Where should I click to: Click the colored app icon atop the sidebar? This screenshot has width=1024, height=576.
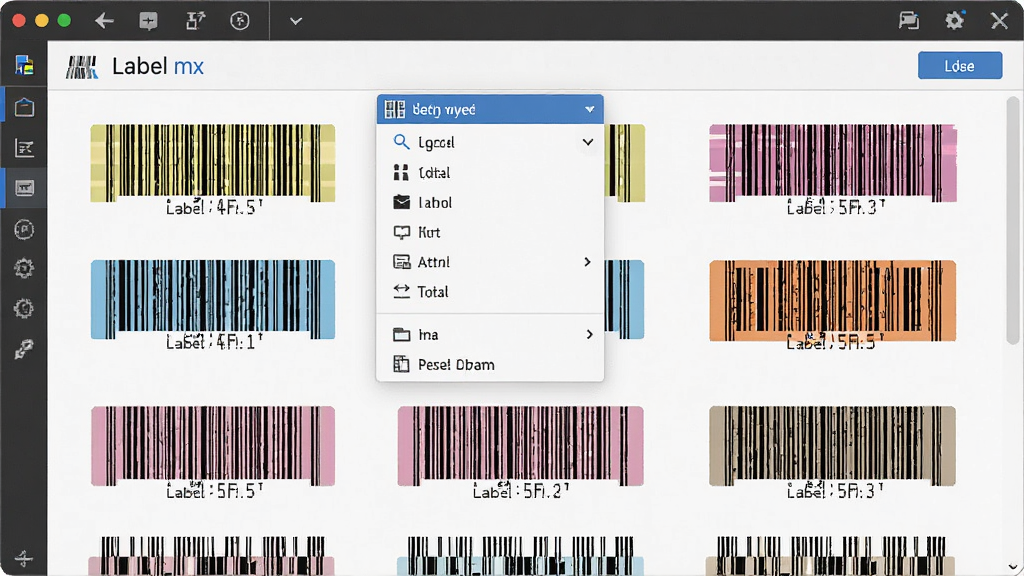coord(24,65)
